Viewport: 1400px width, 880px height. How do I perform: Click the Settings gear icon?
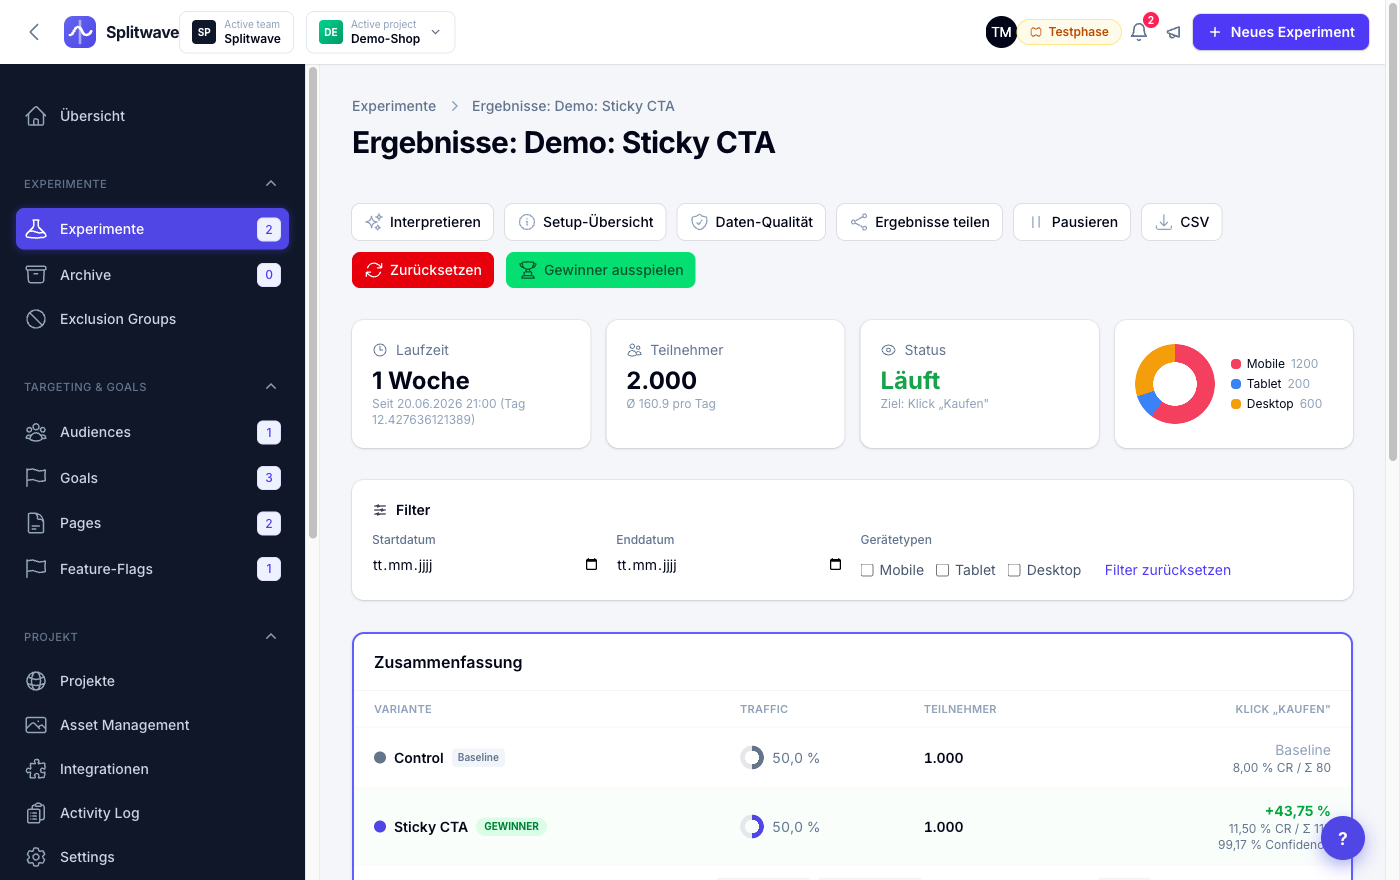pyautogui.click(x=36, y=857)
